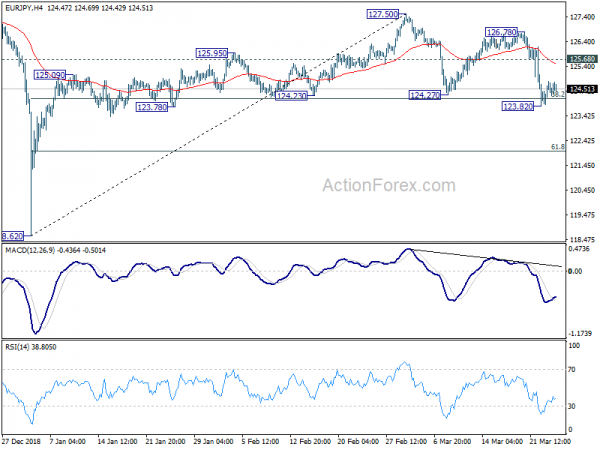Click the RSI 70 level label
The image size is (600, 450).
point(572,370)
